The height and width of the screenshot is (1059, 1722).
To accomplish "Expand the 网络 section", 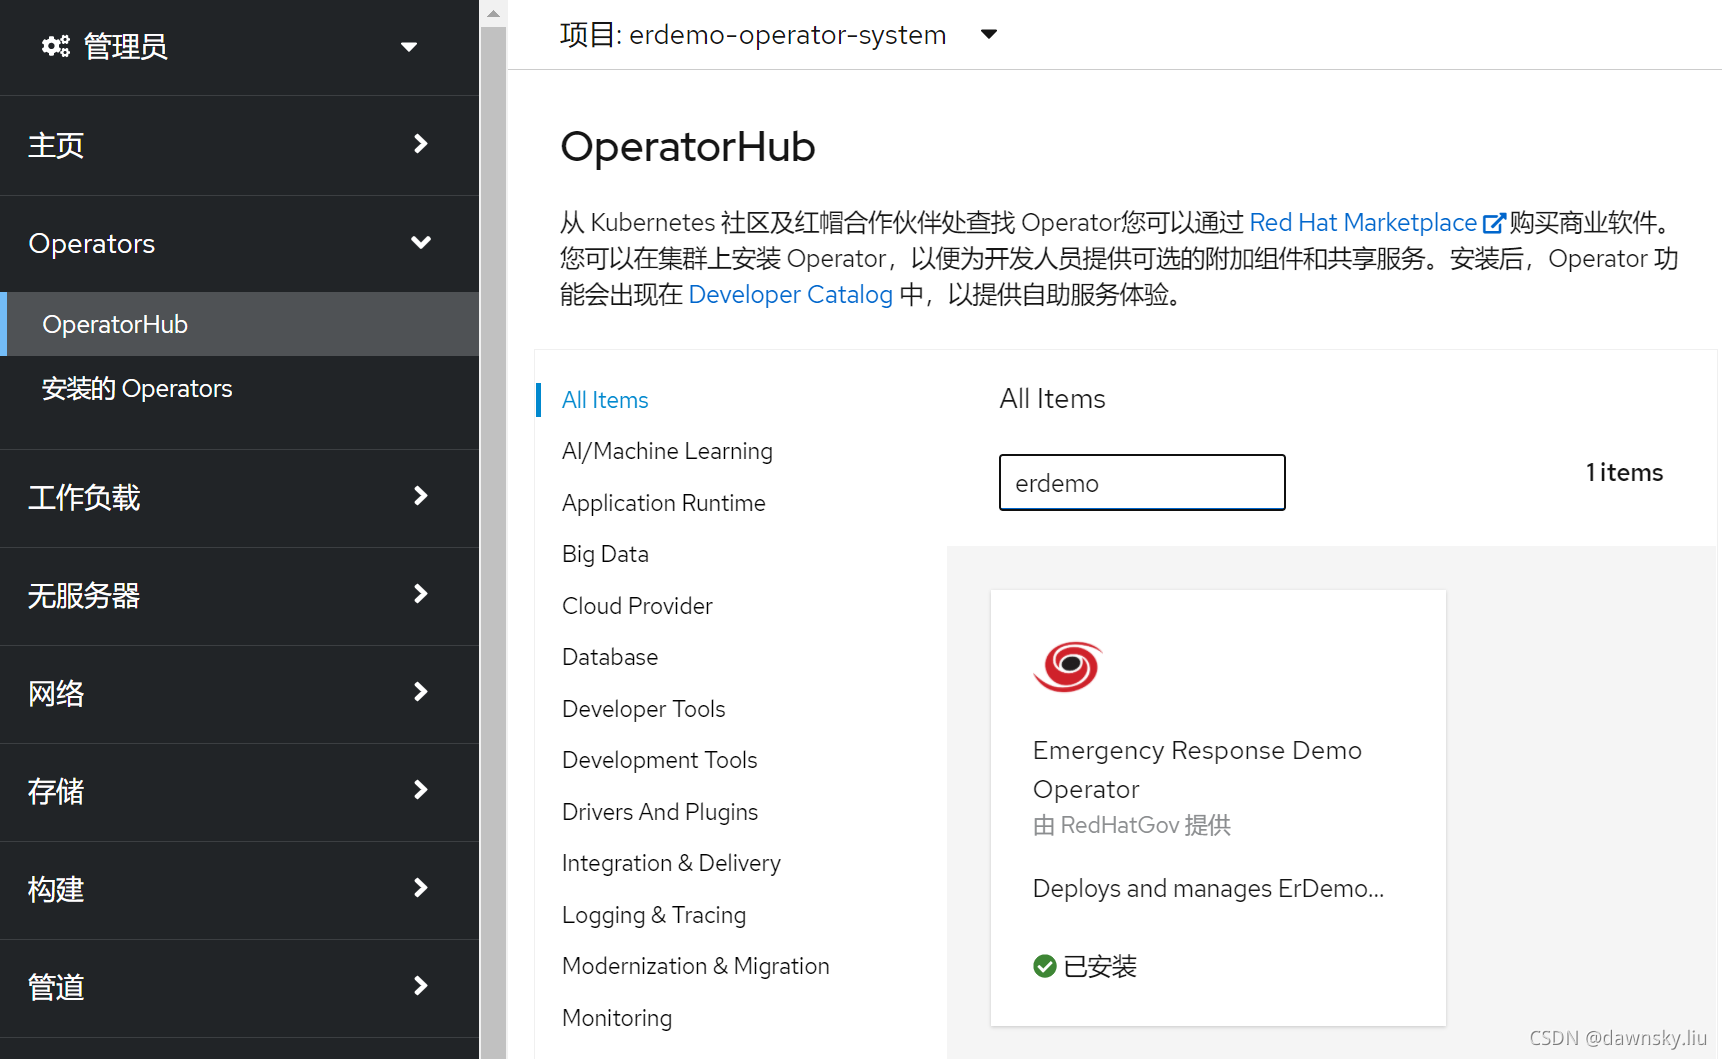I will coord(240,693).
